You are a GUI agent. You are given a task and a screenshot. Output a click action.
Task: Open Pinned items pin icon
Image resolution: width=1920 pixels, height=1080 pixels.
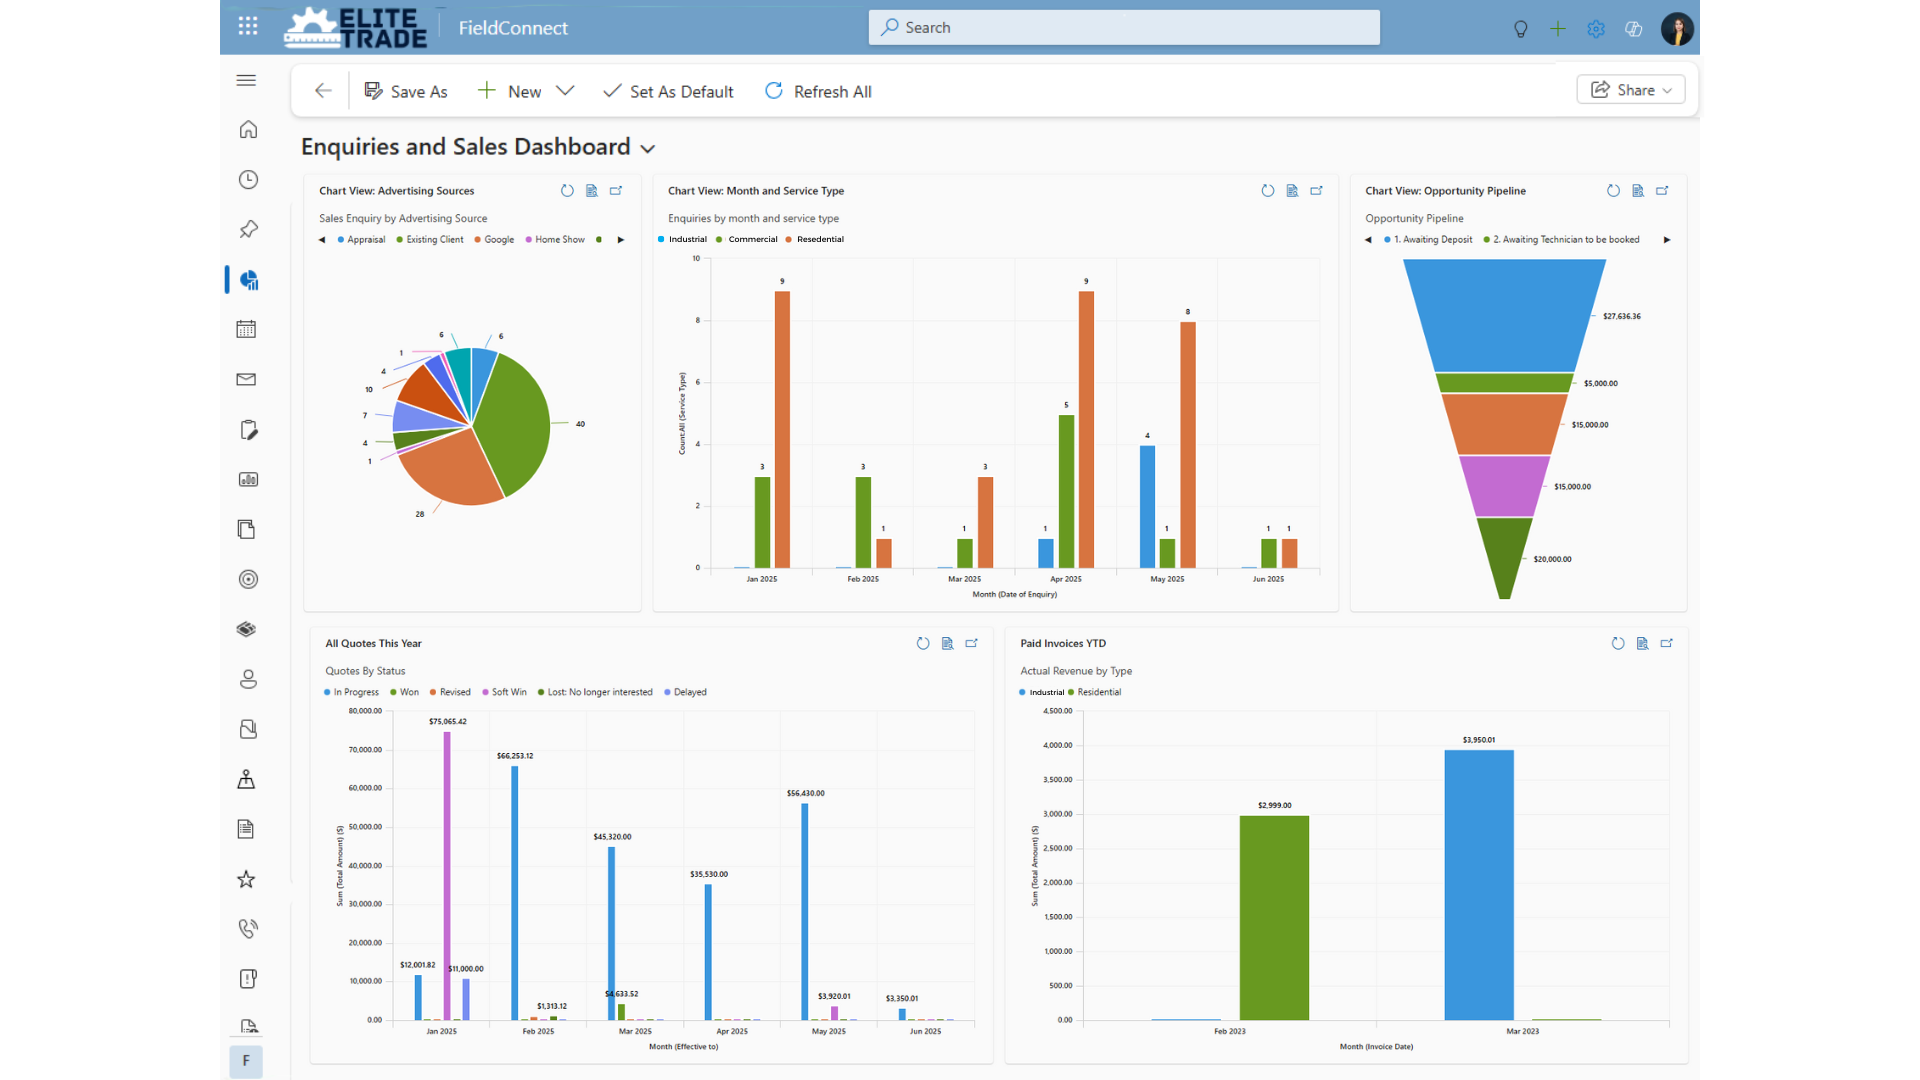tap(248, 229)
